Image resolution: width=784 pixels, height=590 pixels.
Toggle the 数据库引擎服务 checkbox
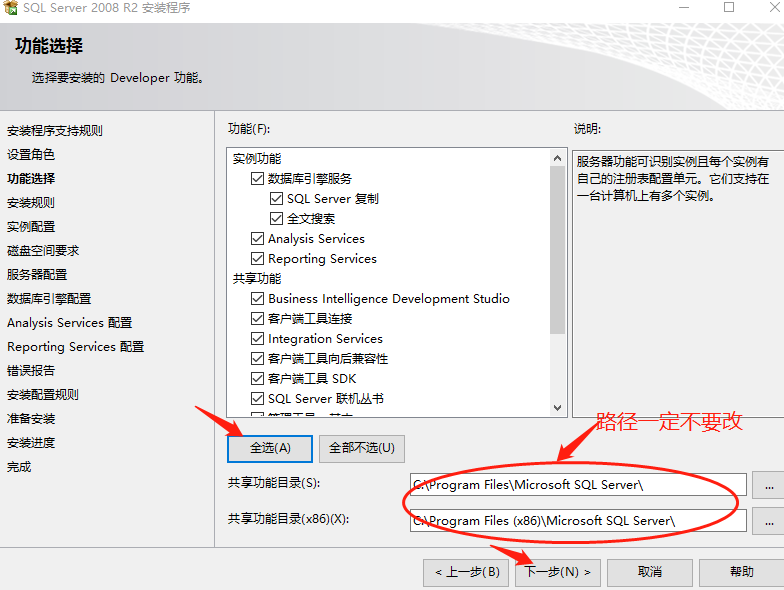(258, 178)
